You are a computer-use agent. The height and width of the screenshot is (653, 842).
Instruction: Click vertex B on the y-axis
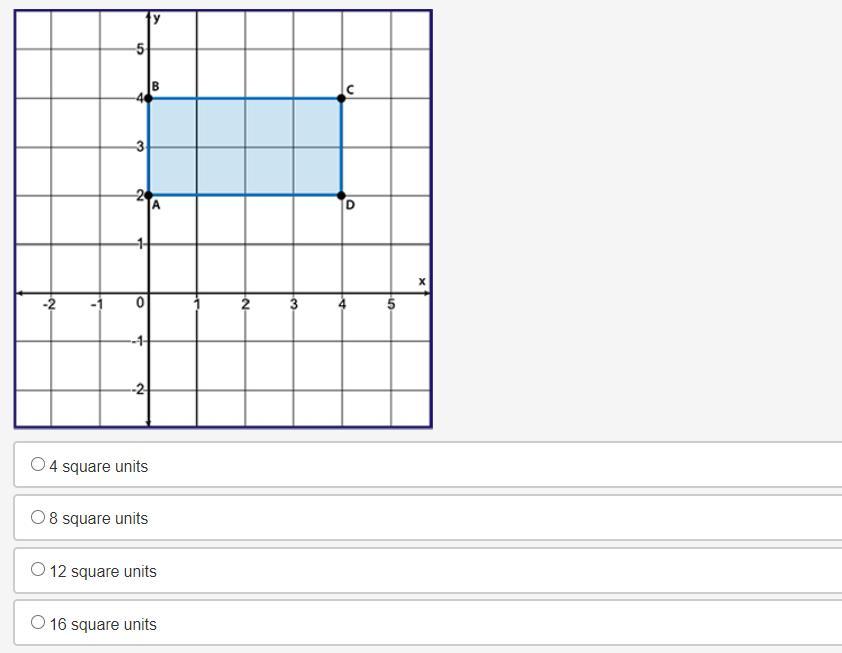148,98
